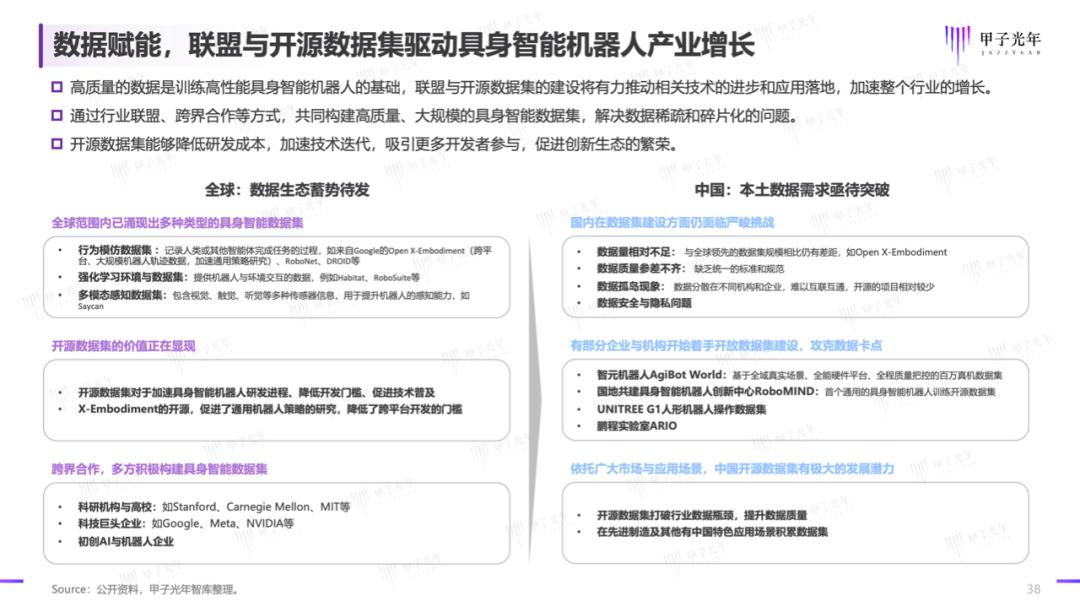Viewport: 1080px width, 607px height.
Task: Click the 全球：数据生态蓄势待发 column heading
Action: point(287,189)
